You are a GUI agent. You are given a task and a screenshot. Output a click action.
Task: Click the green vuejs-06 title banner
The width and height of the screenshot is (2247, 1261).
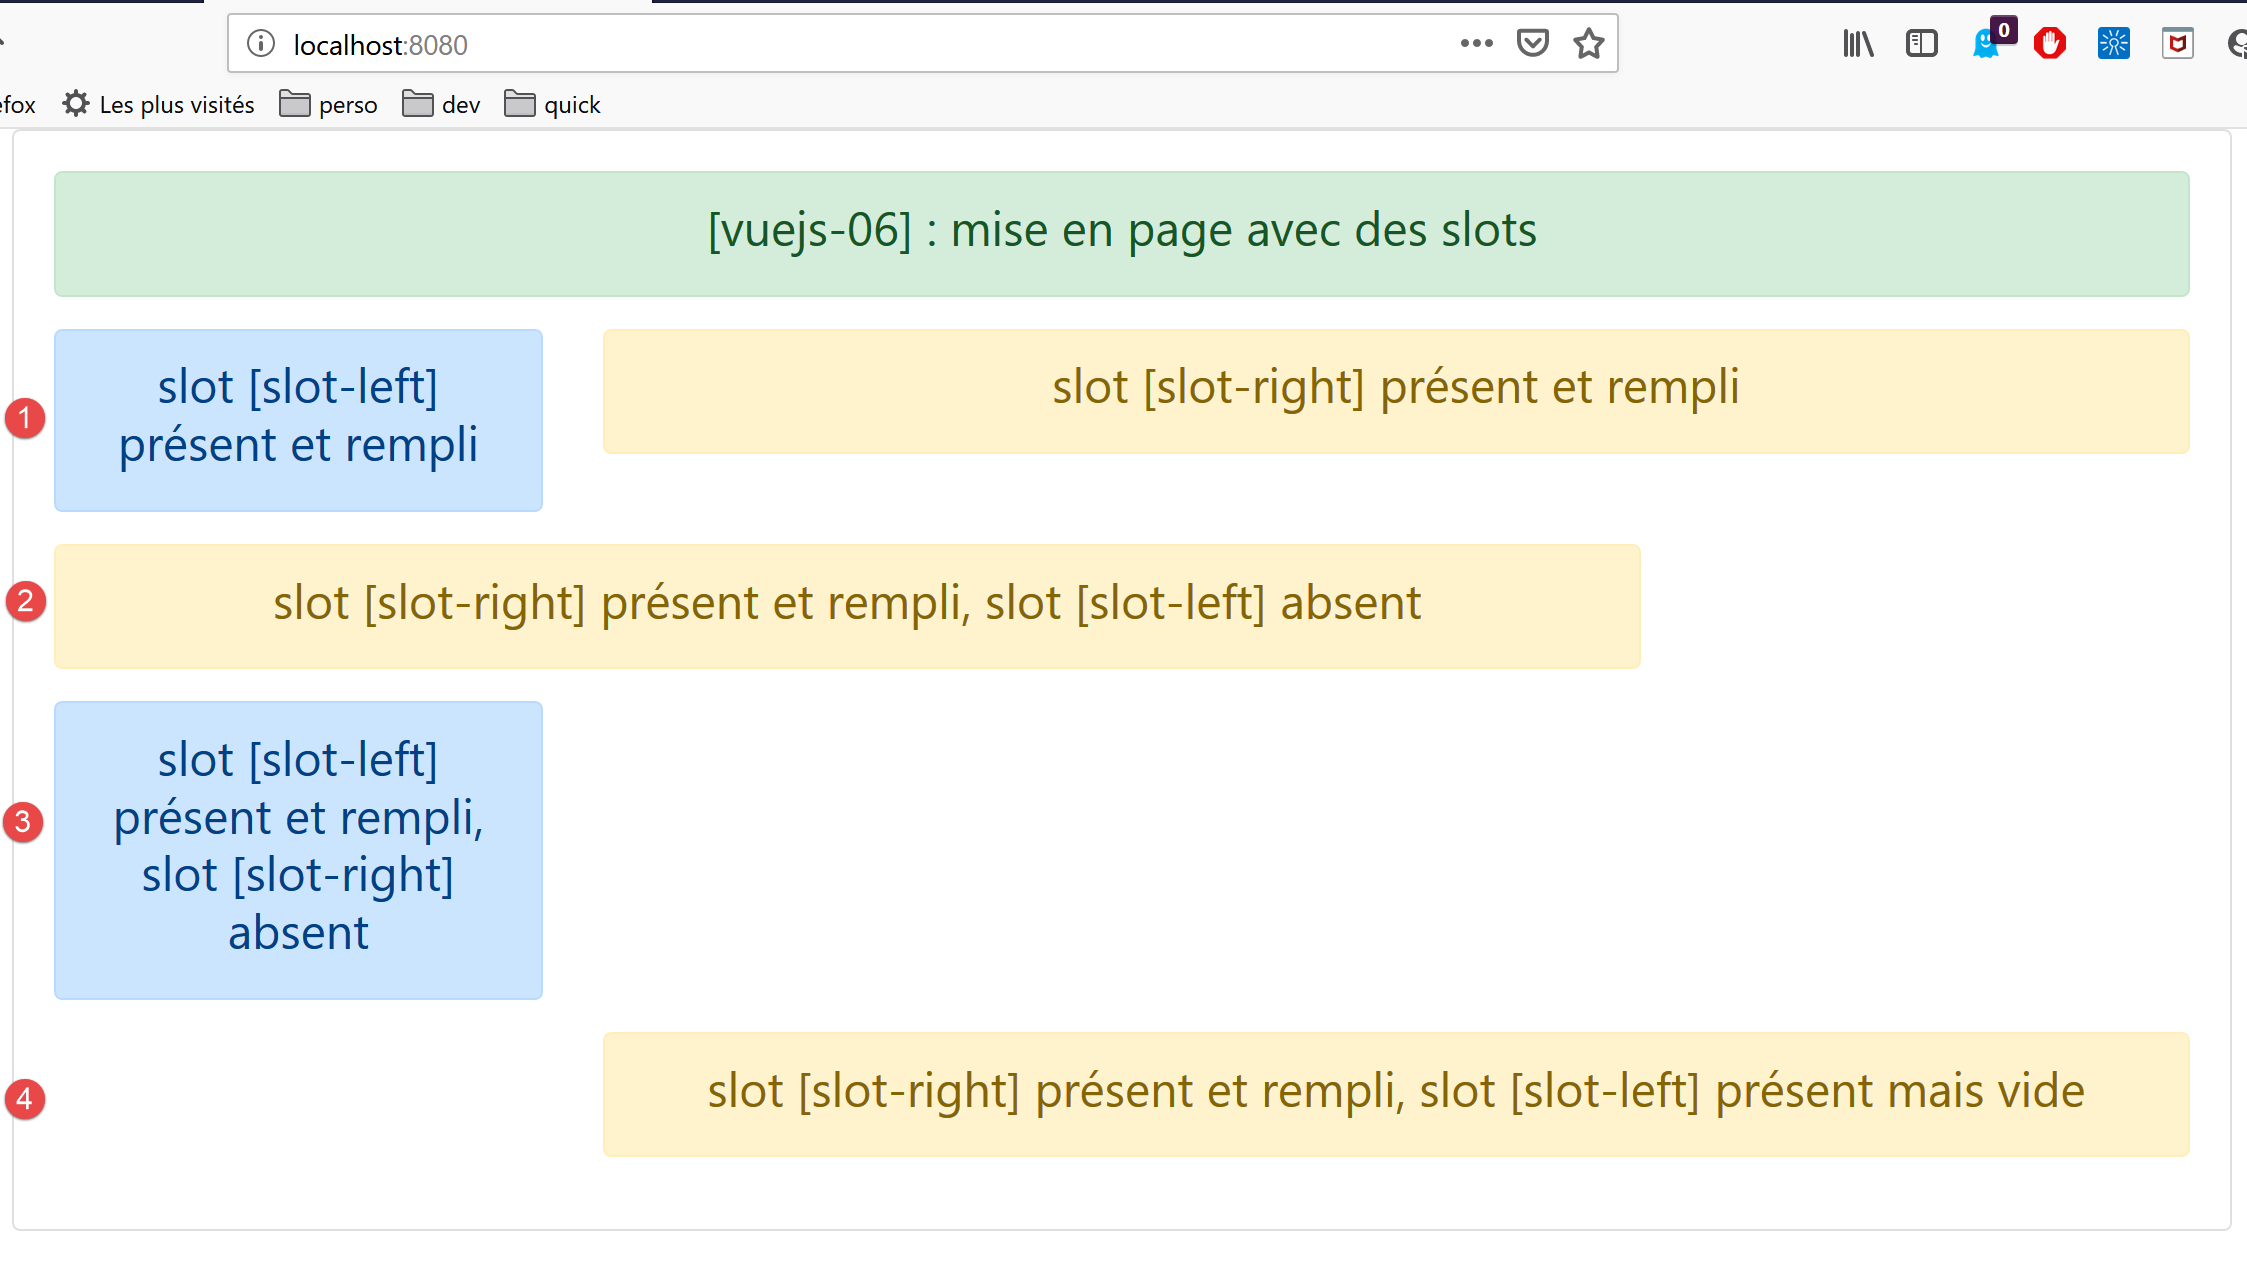coord(1121,233)
